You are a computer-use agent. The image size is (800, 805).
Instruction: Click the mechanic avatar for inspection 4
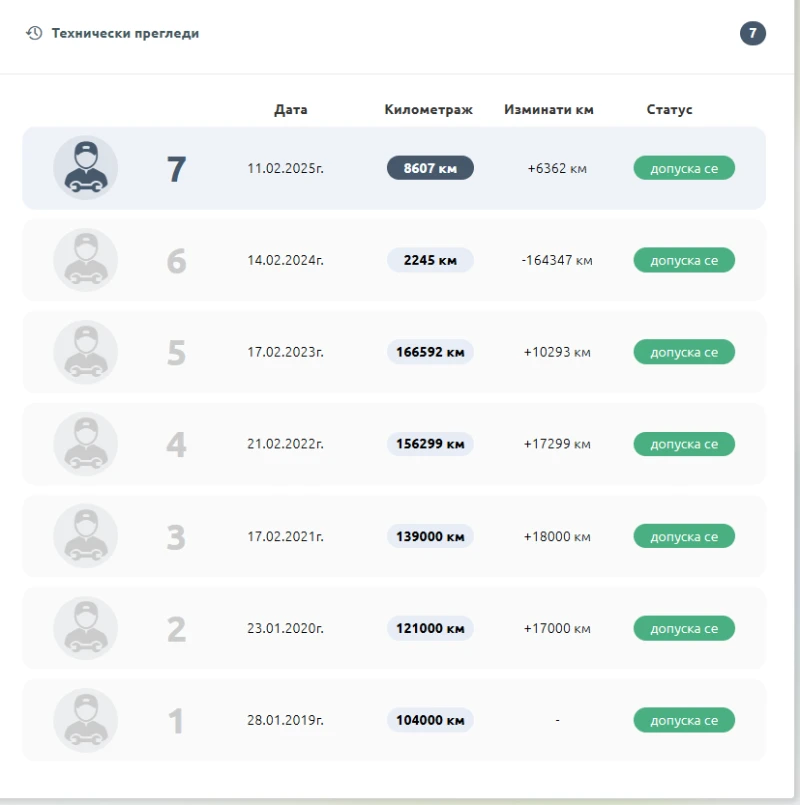click(x=85, y=444)
